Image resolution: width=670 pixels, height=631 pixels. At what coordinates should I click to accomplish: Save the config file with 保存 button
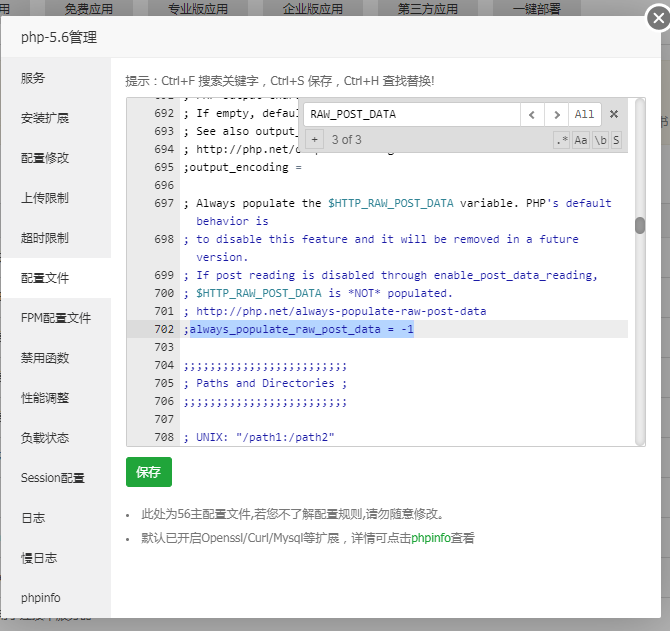pyautogui.click(x=149, y=472)
